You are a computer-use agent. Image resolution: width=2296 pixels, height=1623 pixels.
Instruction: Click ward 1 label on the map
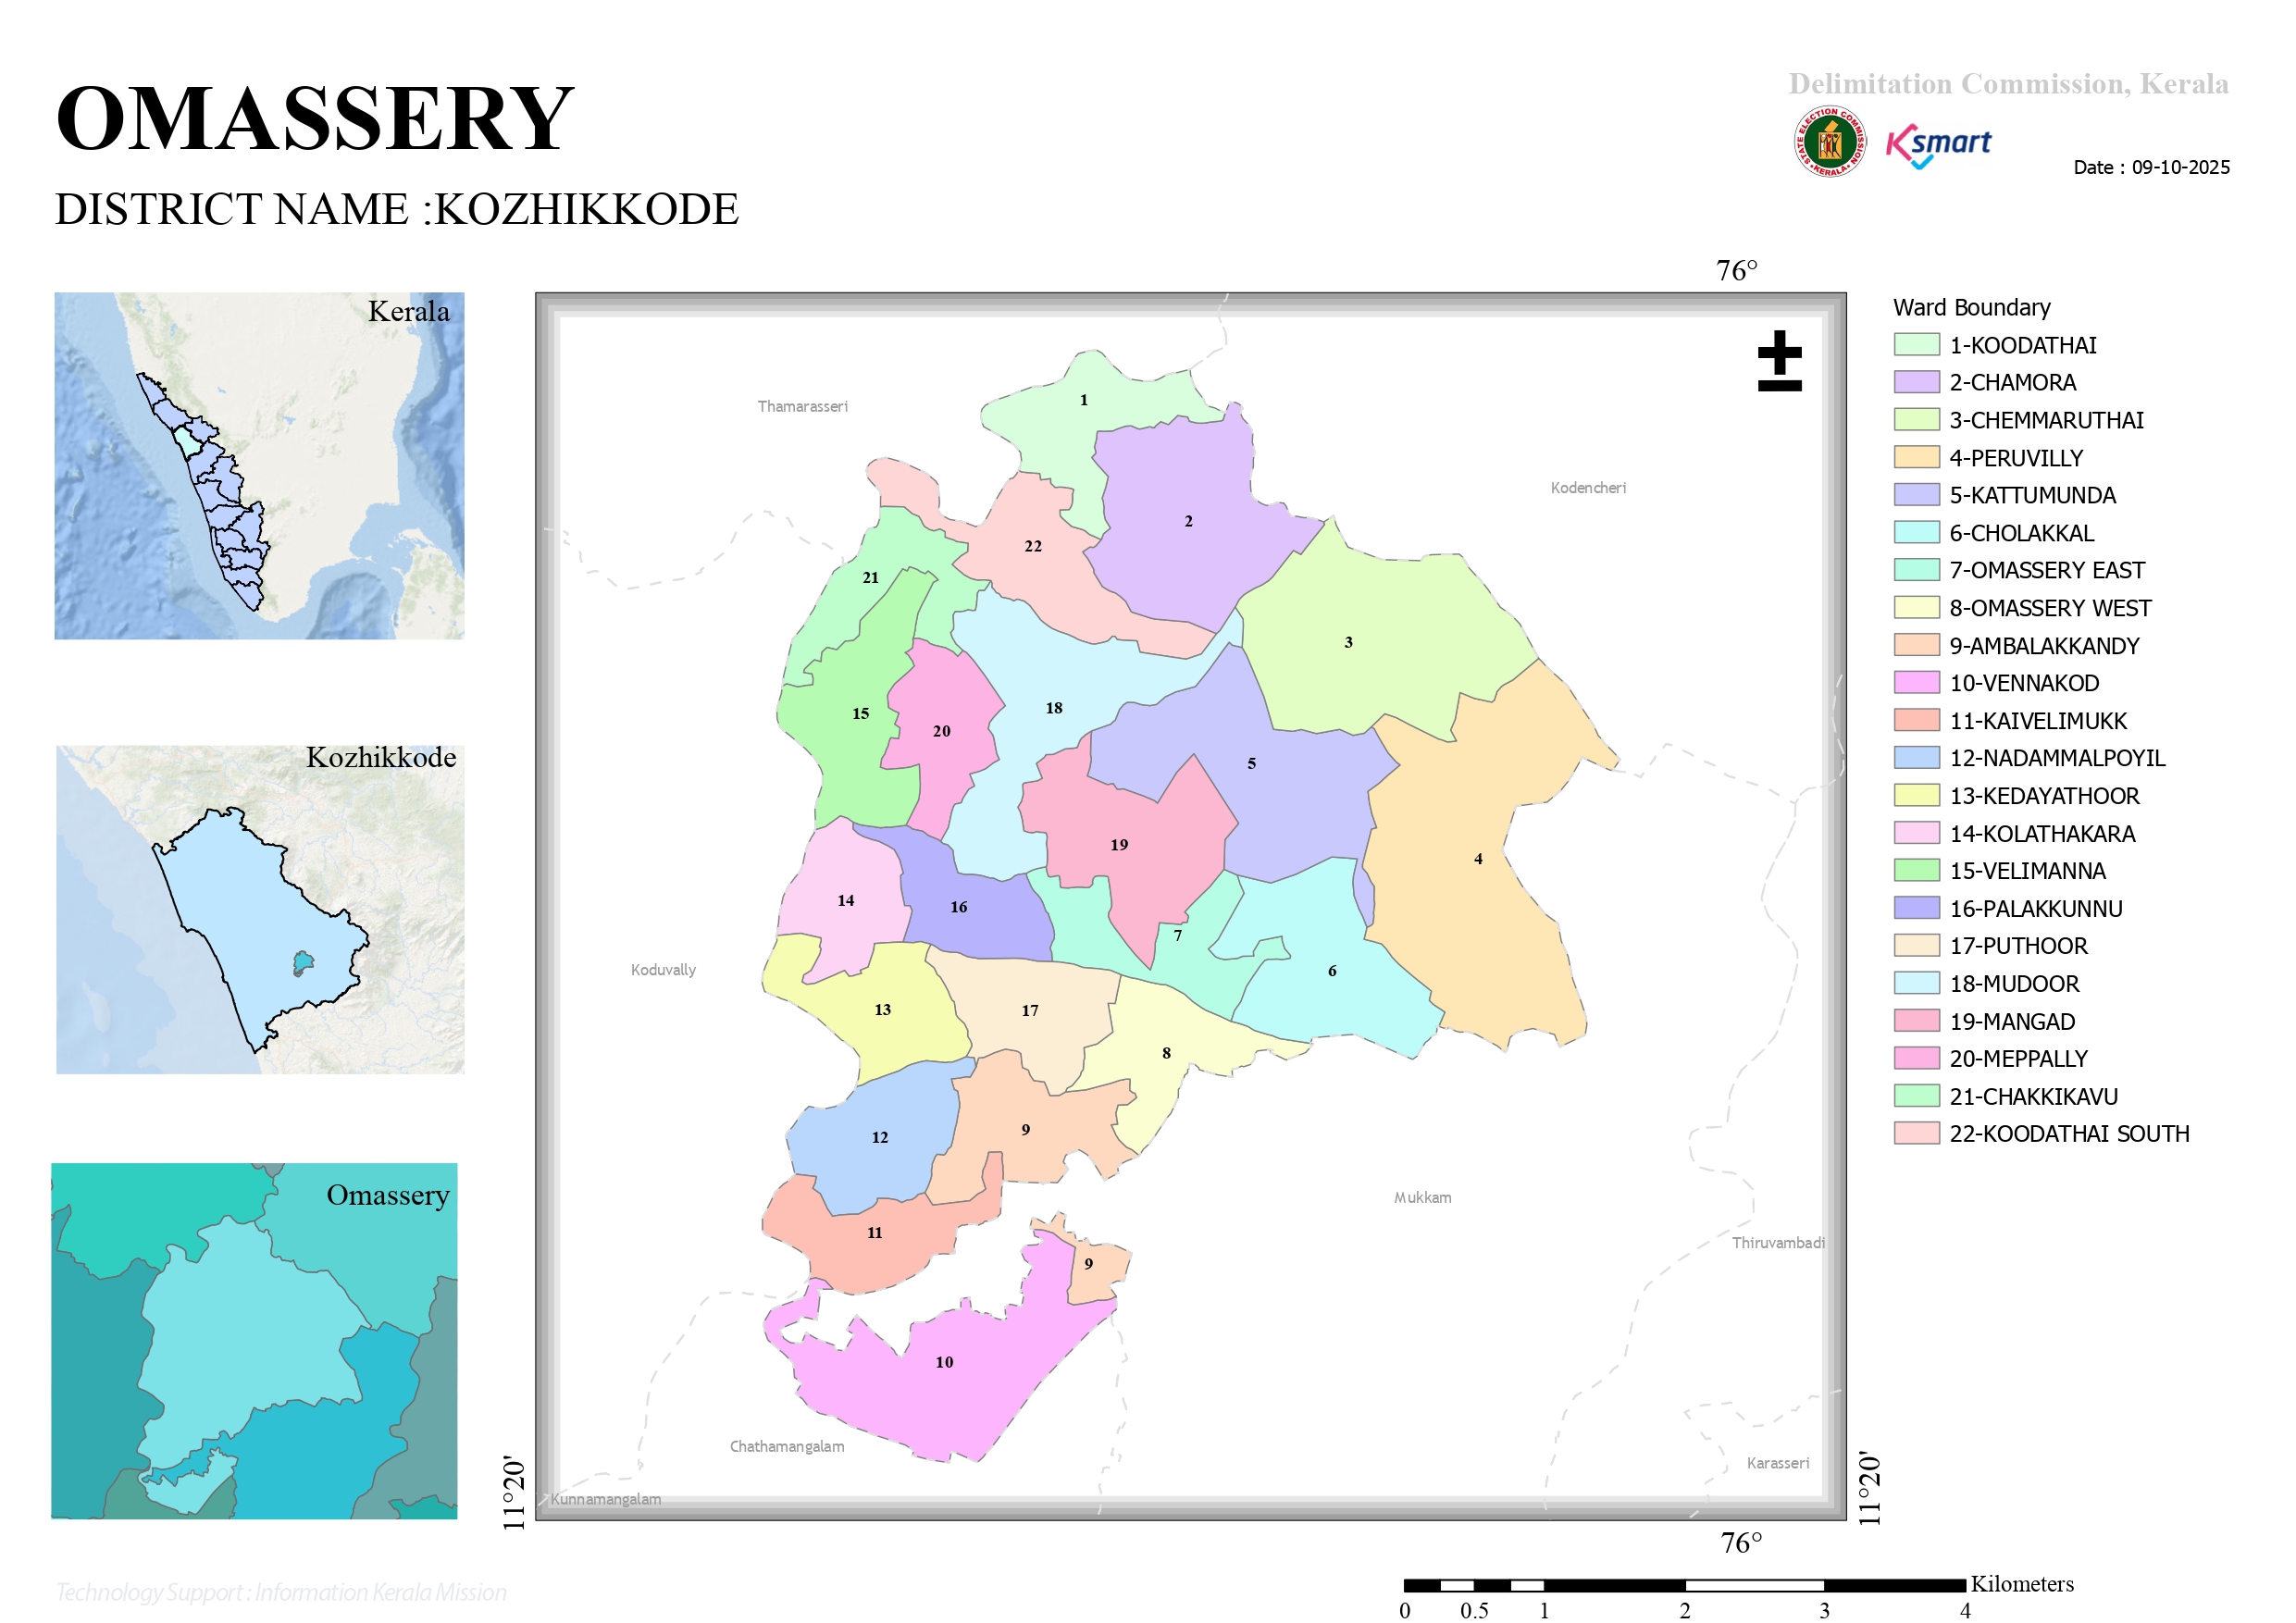[x=1083, y=400]
